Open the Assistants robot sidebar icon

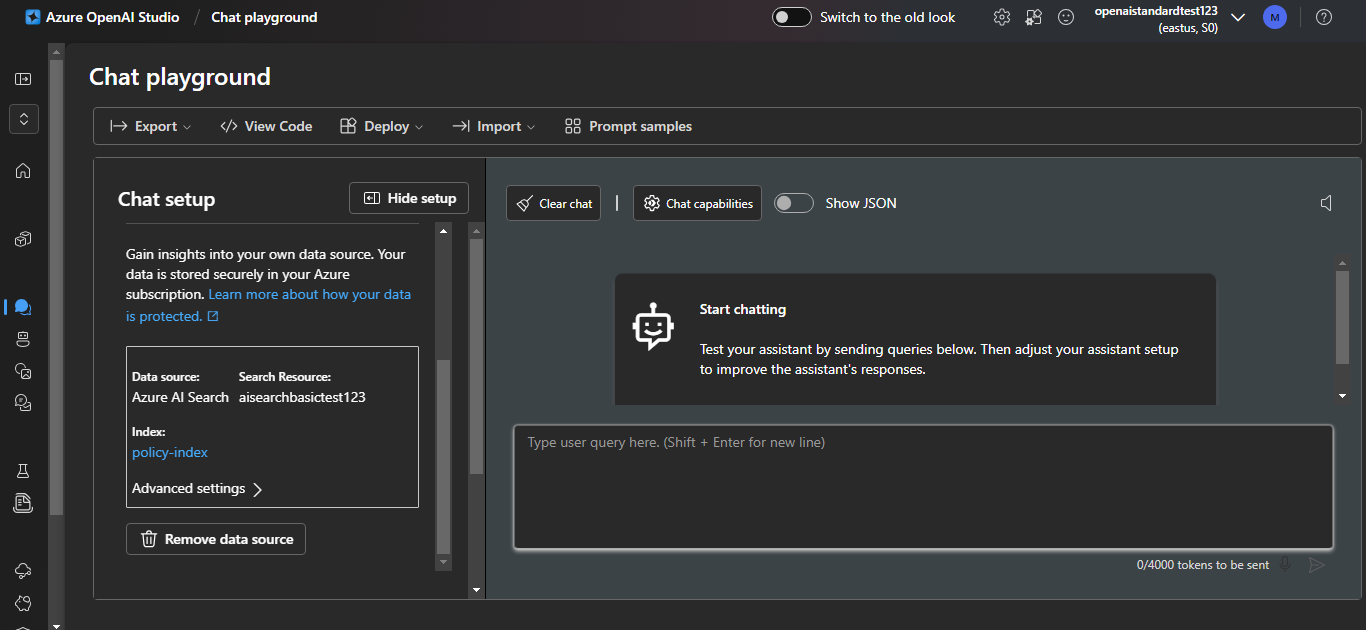pyautogui.click(x=23, y=339)
